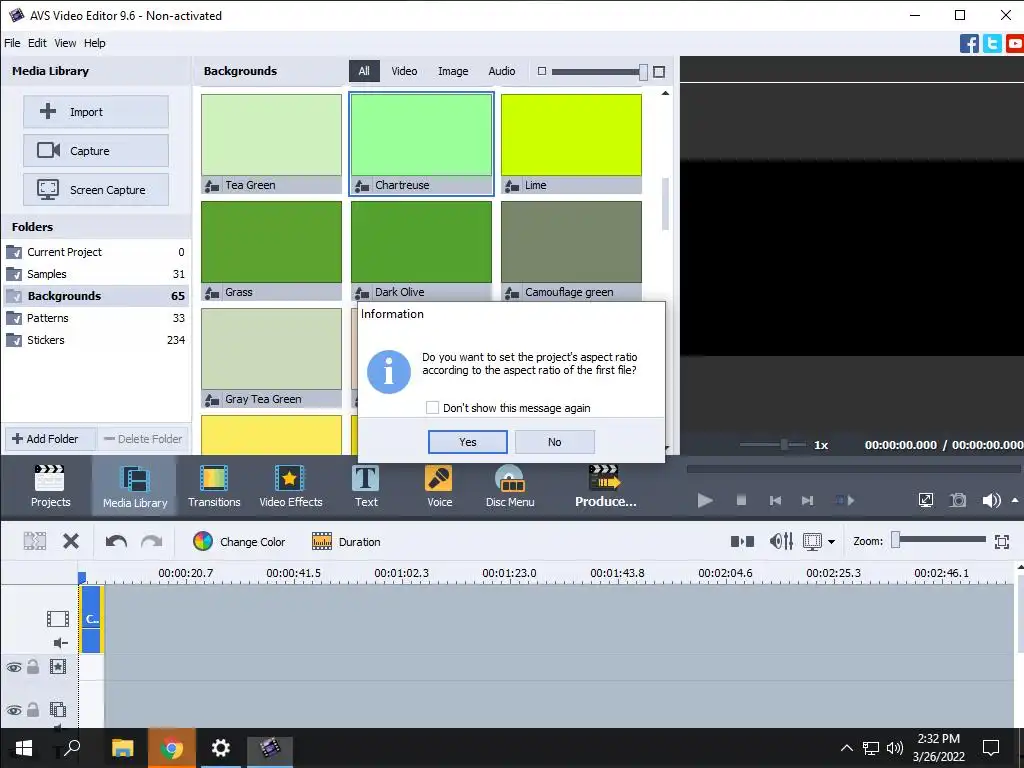Click the timeline Zoom slider
Viewport: 1024px width, 768px height.
point(939,540)
